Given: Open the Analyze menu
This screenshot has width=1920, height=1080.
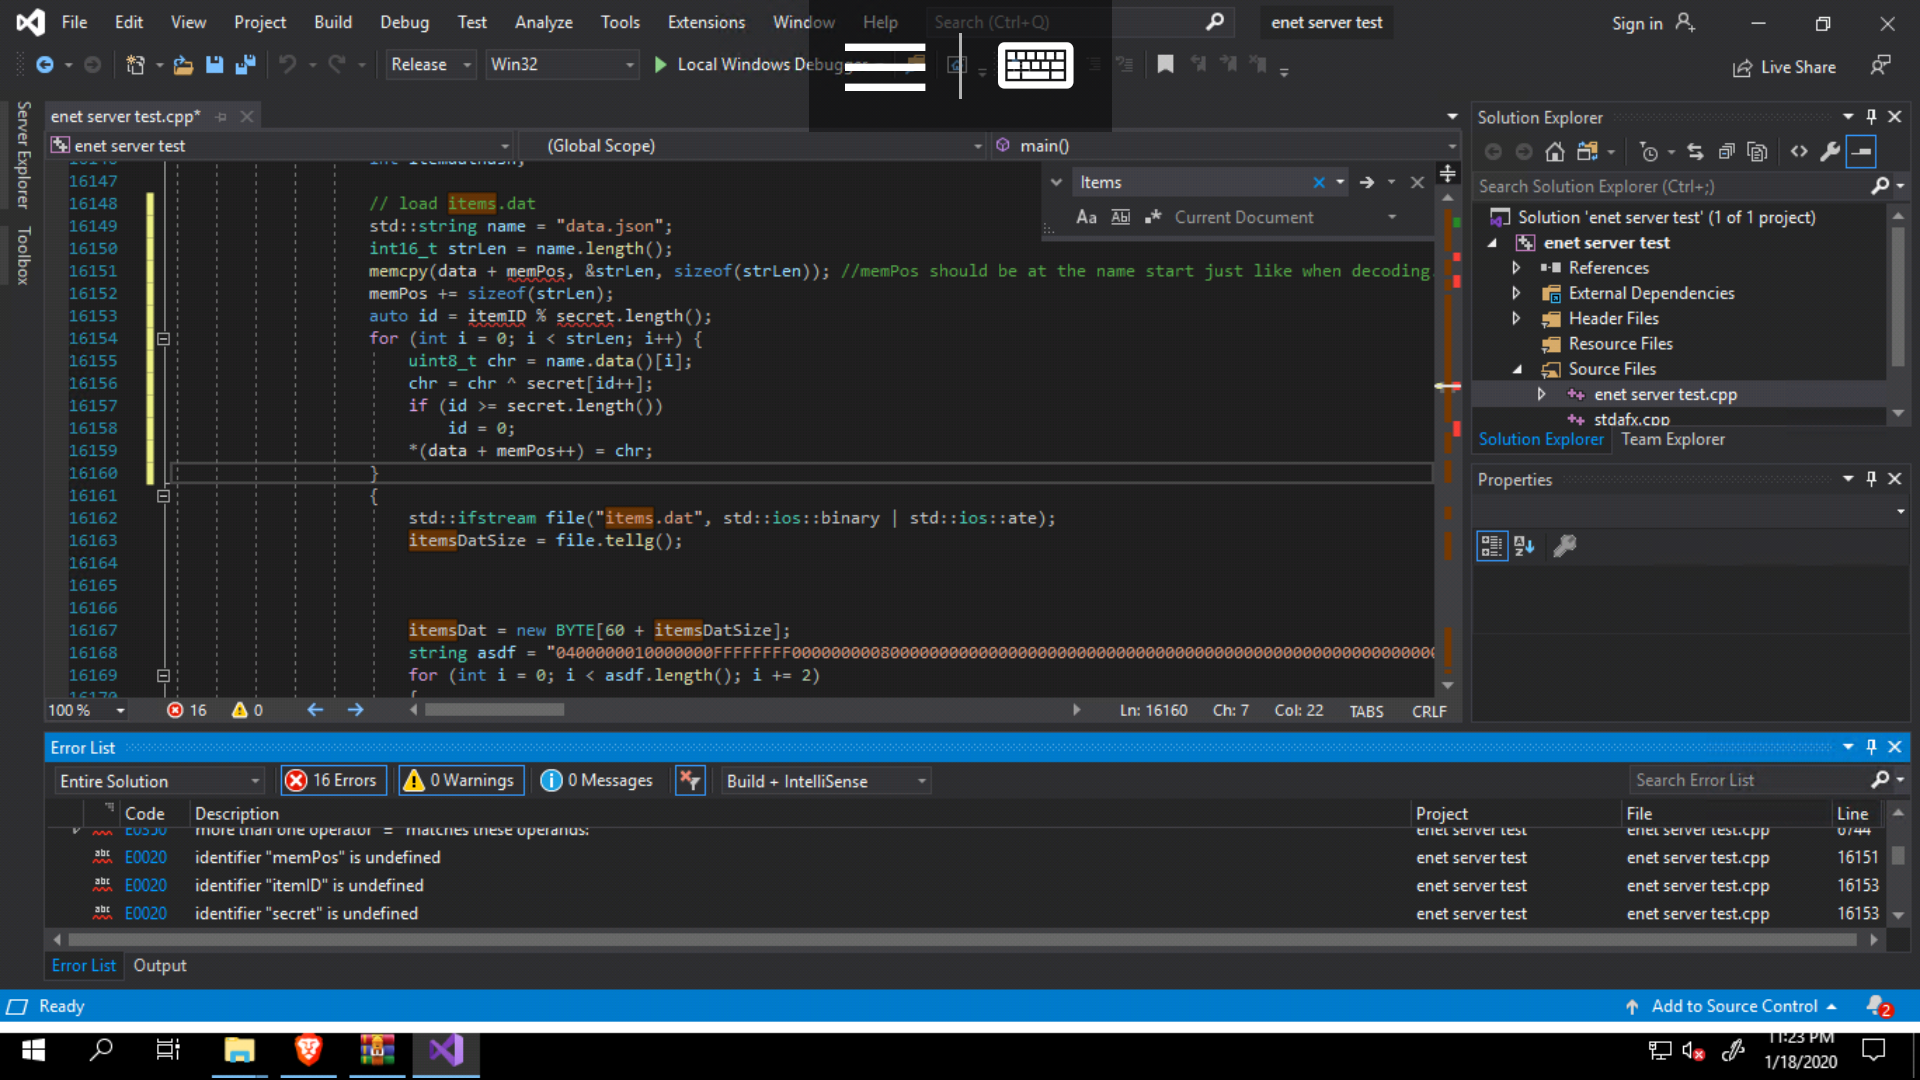Looking at the screenshot, I should point(543,22).
